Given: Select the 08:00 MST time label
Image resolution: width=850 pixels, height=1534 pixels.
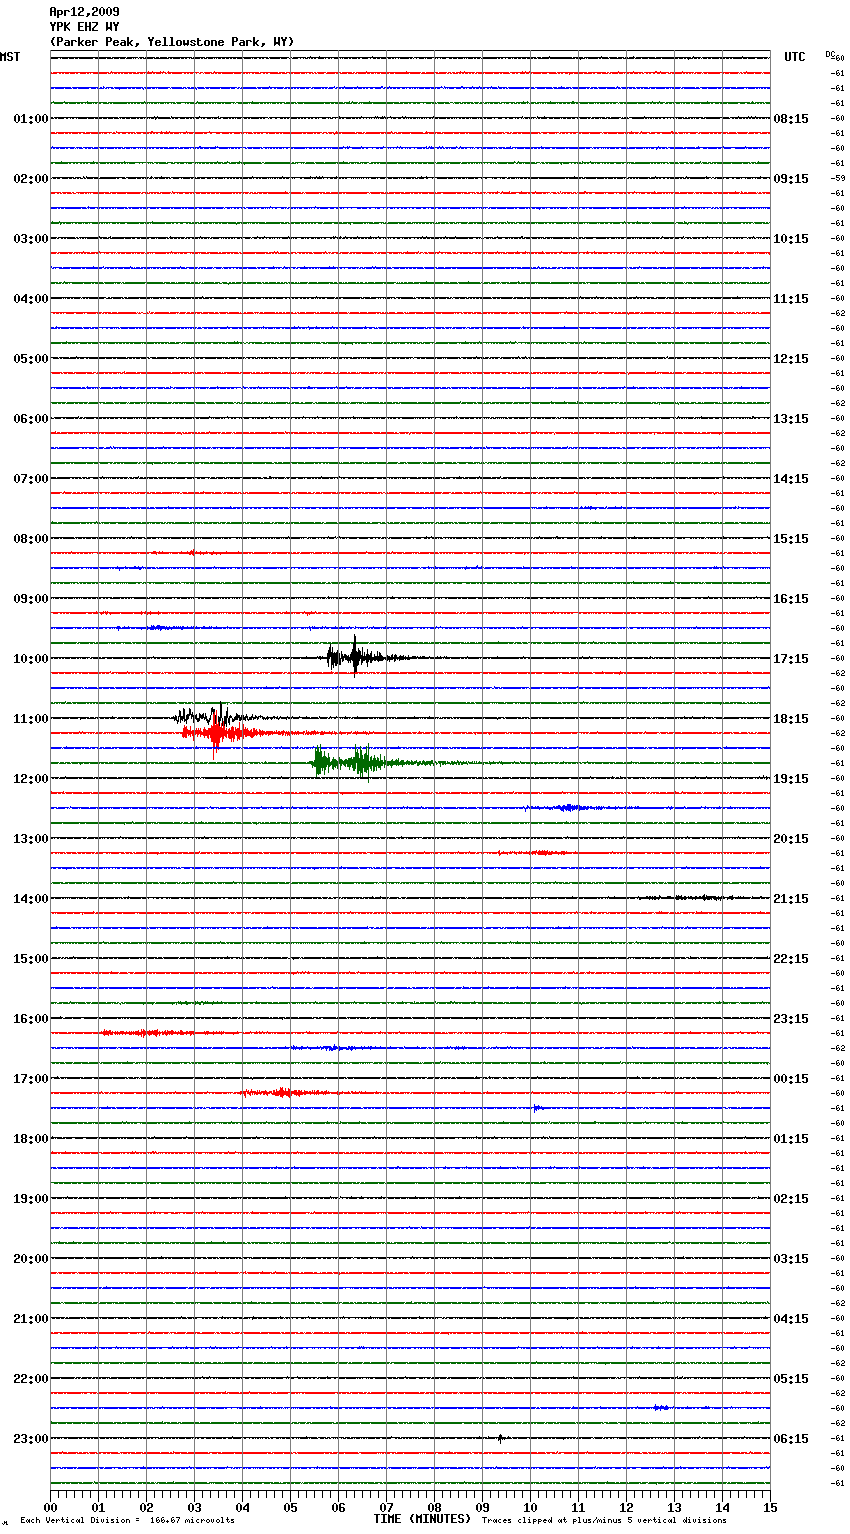Looking at the screenshot, I should tap(30, 539).
